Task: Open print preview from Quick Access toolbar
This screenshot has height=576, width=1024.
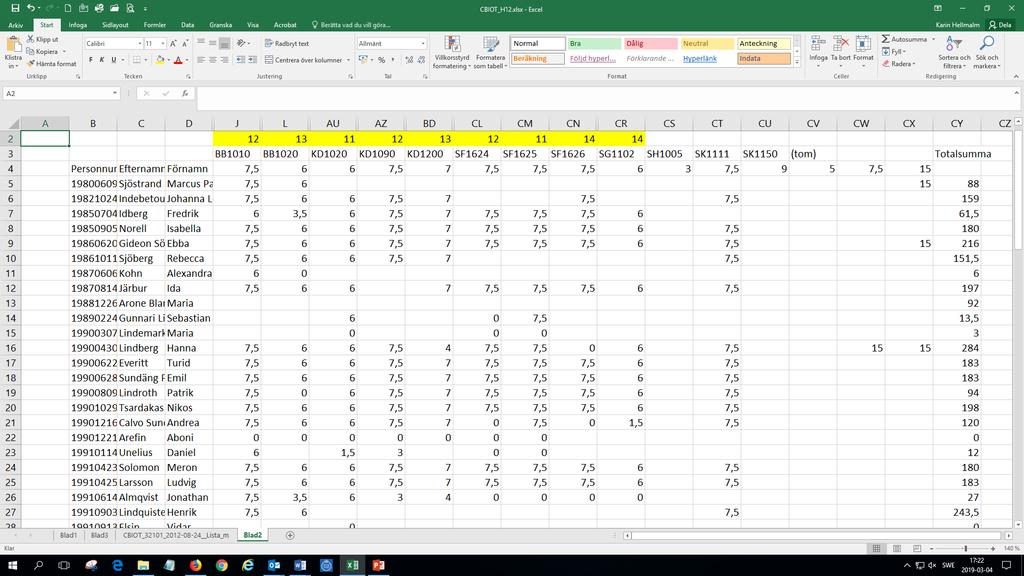Action: pyautogui.click(x=130, y=8)
